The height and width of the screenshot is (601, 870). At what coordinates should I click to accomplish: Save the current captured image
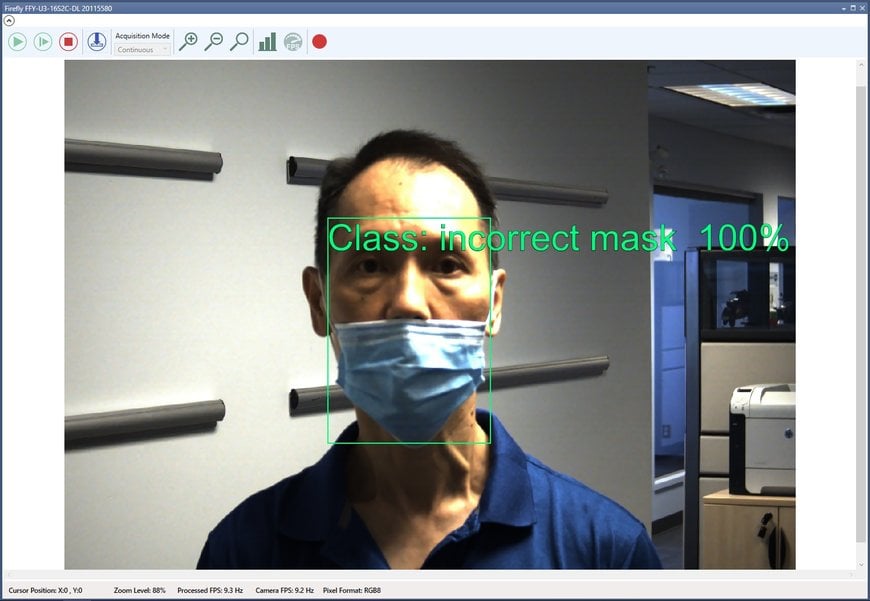click(95, 42)
